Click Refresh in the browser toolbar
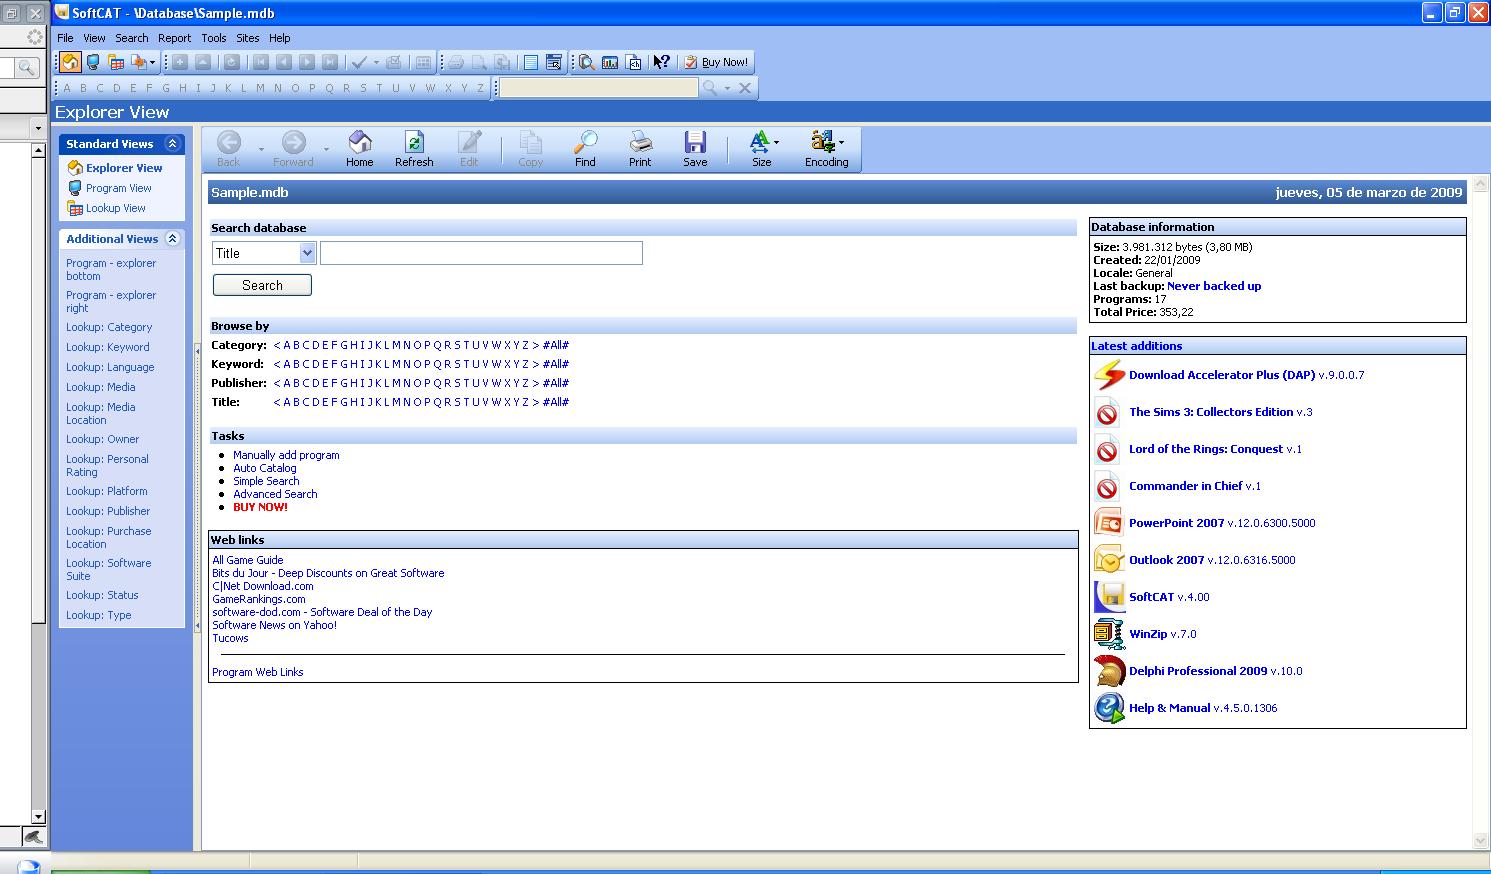The image size is (1491, 874). 414,149
